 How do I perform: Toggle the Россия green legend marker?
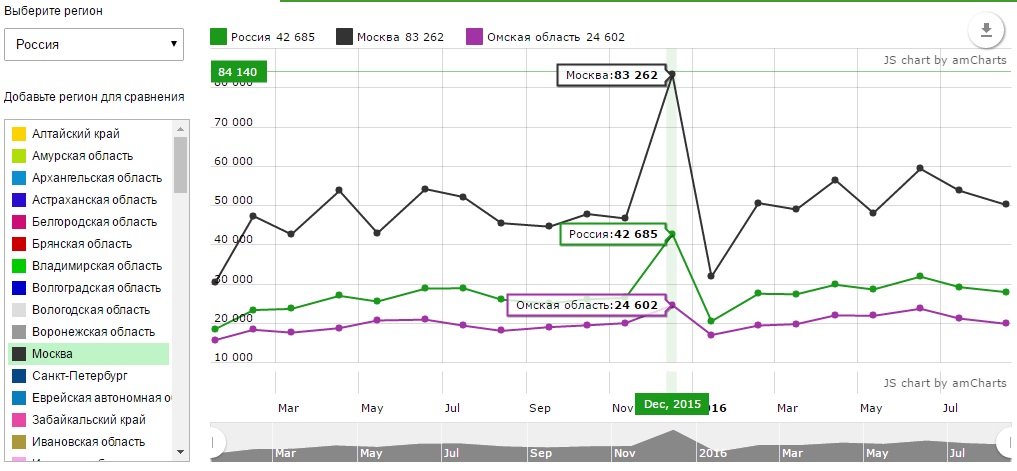[x=218, y=37]
